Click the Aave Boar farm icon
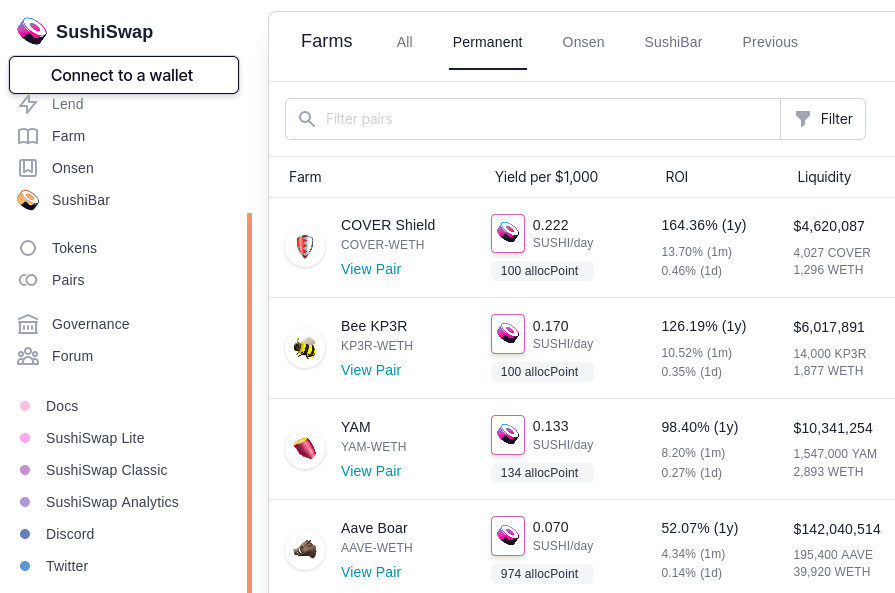The width and height of the screenshot is (895, 593). [x=305, y=550]
